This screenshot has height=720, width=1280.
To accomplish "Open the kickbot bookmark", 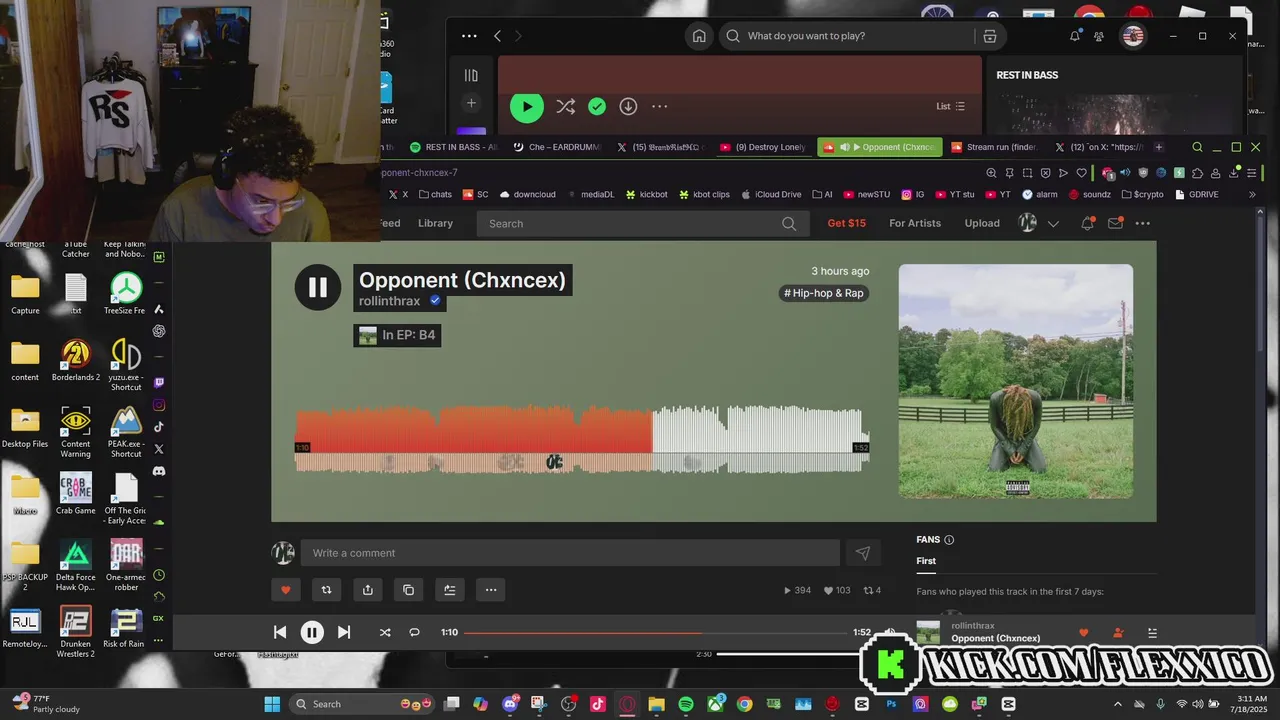I will point(645,195).
